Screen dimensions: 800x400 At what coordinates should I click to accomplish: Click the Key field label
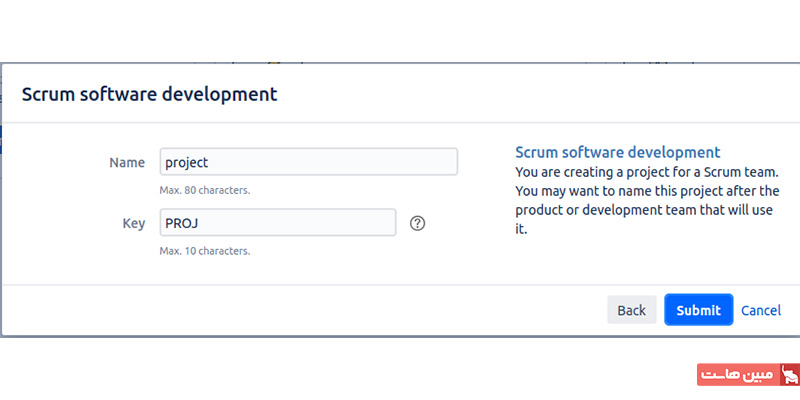coord(134,223)
